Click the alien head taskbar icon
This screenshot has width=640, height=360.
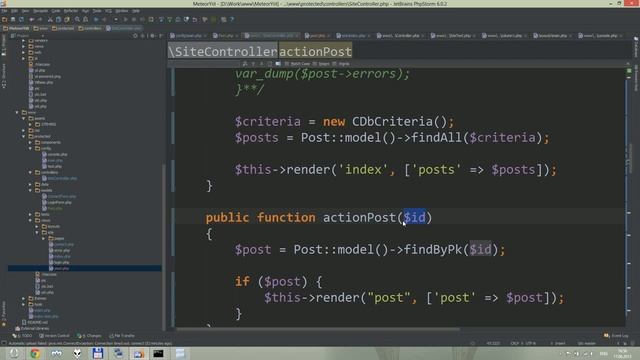(x=77, y=353)
